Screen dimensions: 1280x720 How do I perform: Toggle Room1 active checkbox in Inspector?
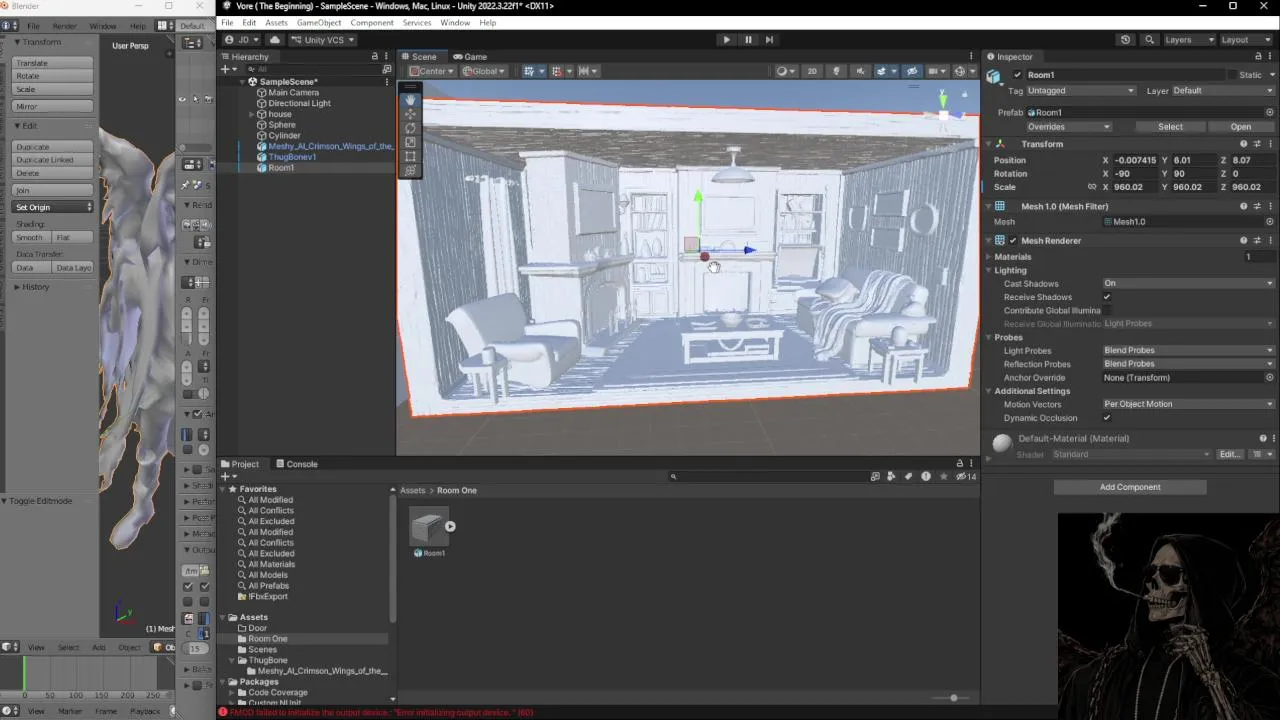coord(1018,75)
